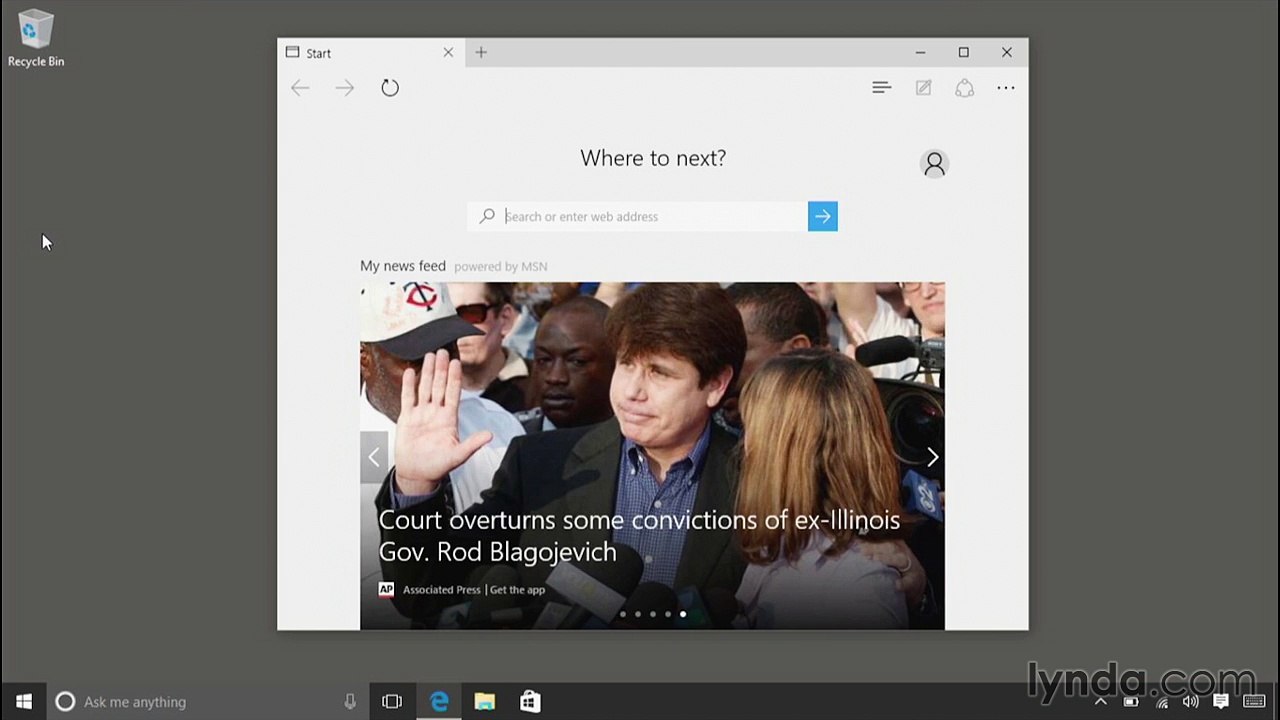Click the volume speaker icon
This screenshot has height=720, width=1280.
click(x=1190, y=702)
